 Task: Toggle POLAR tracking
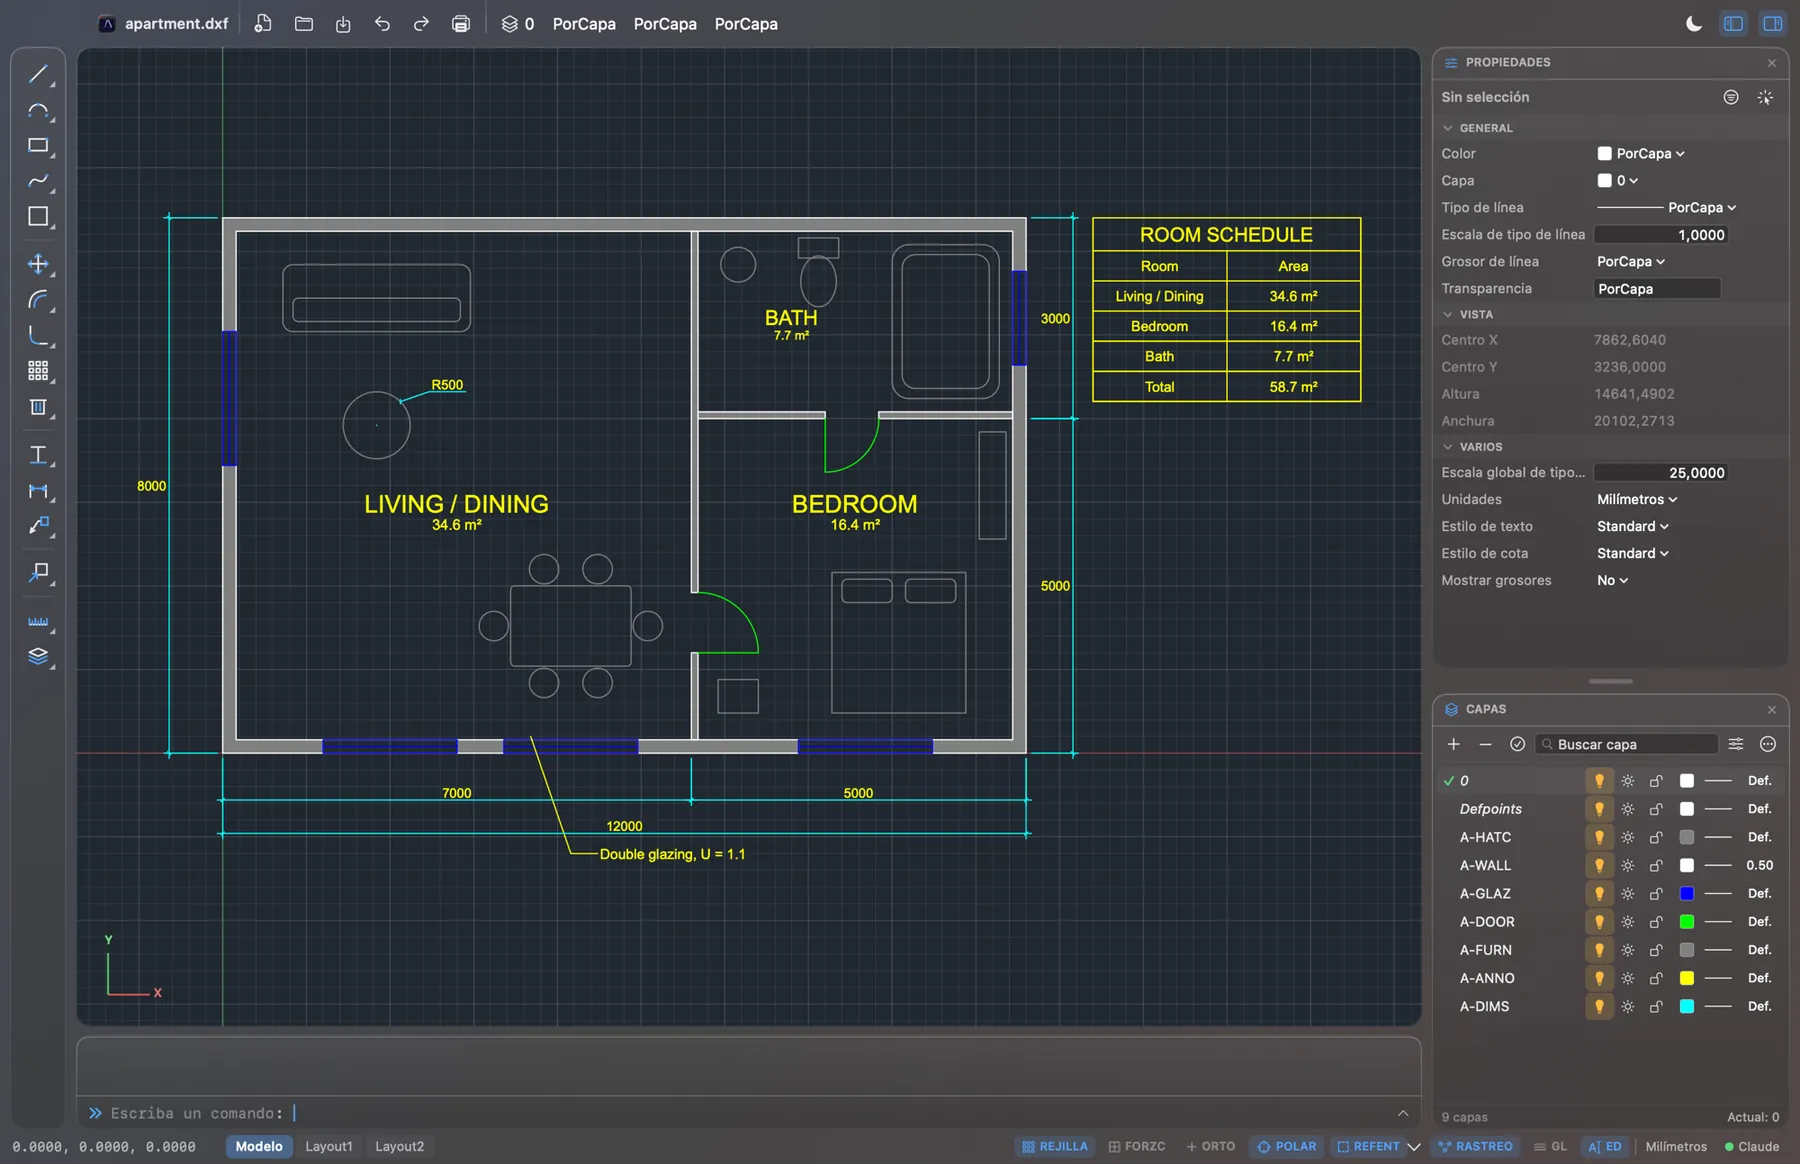(x=1287, y=1147)
